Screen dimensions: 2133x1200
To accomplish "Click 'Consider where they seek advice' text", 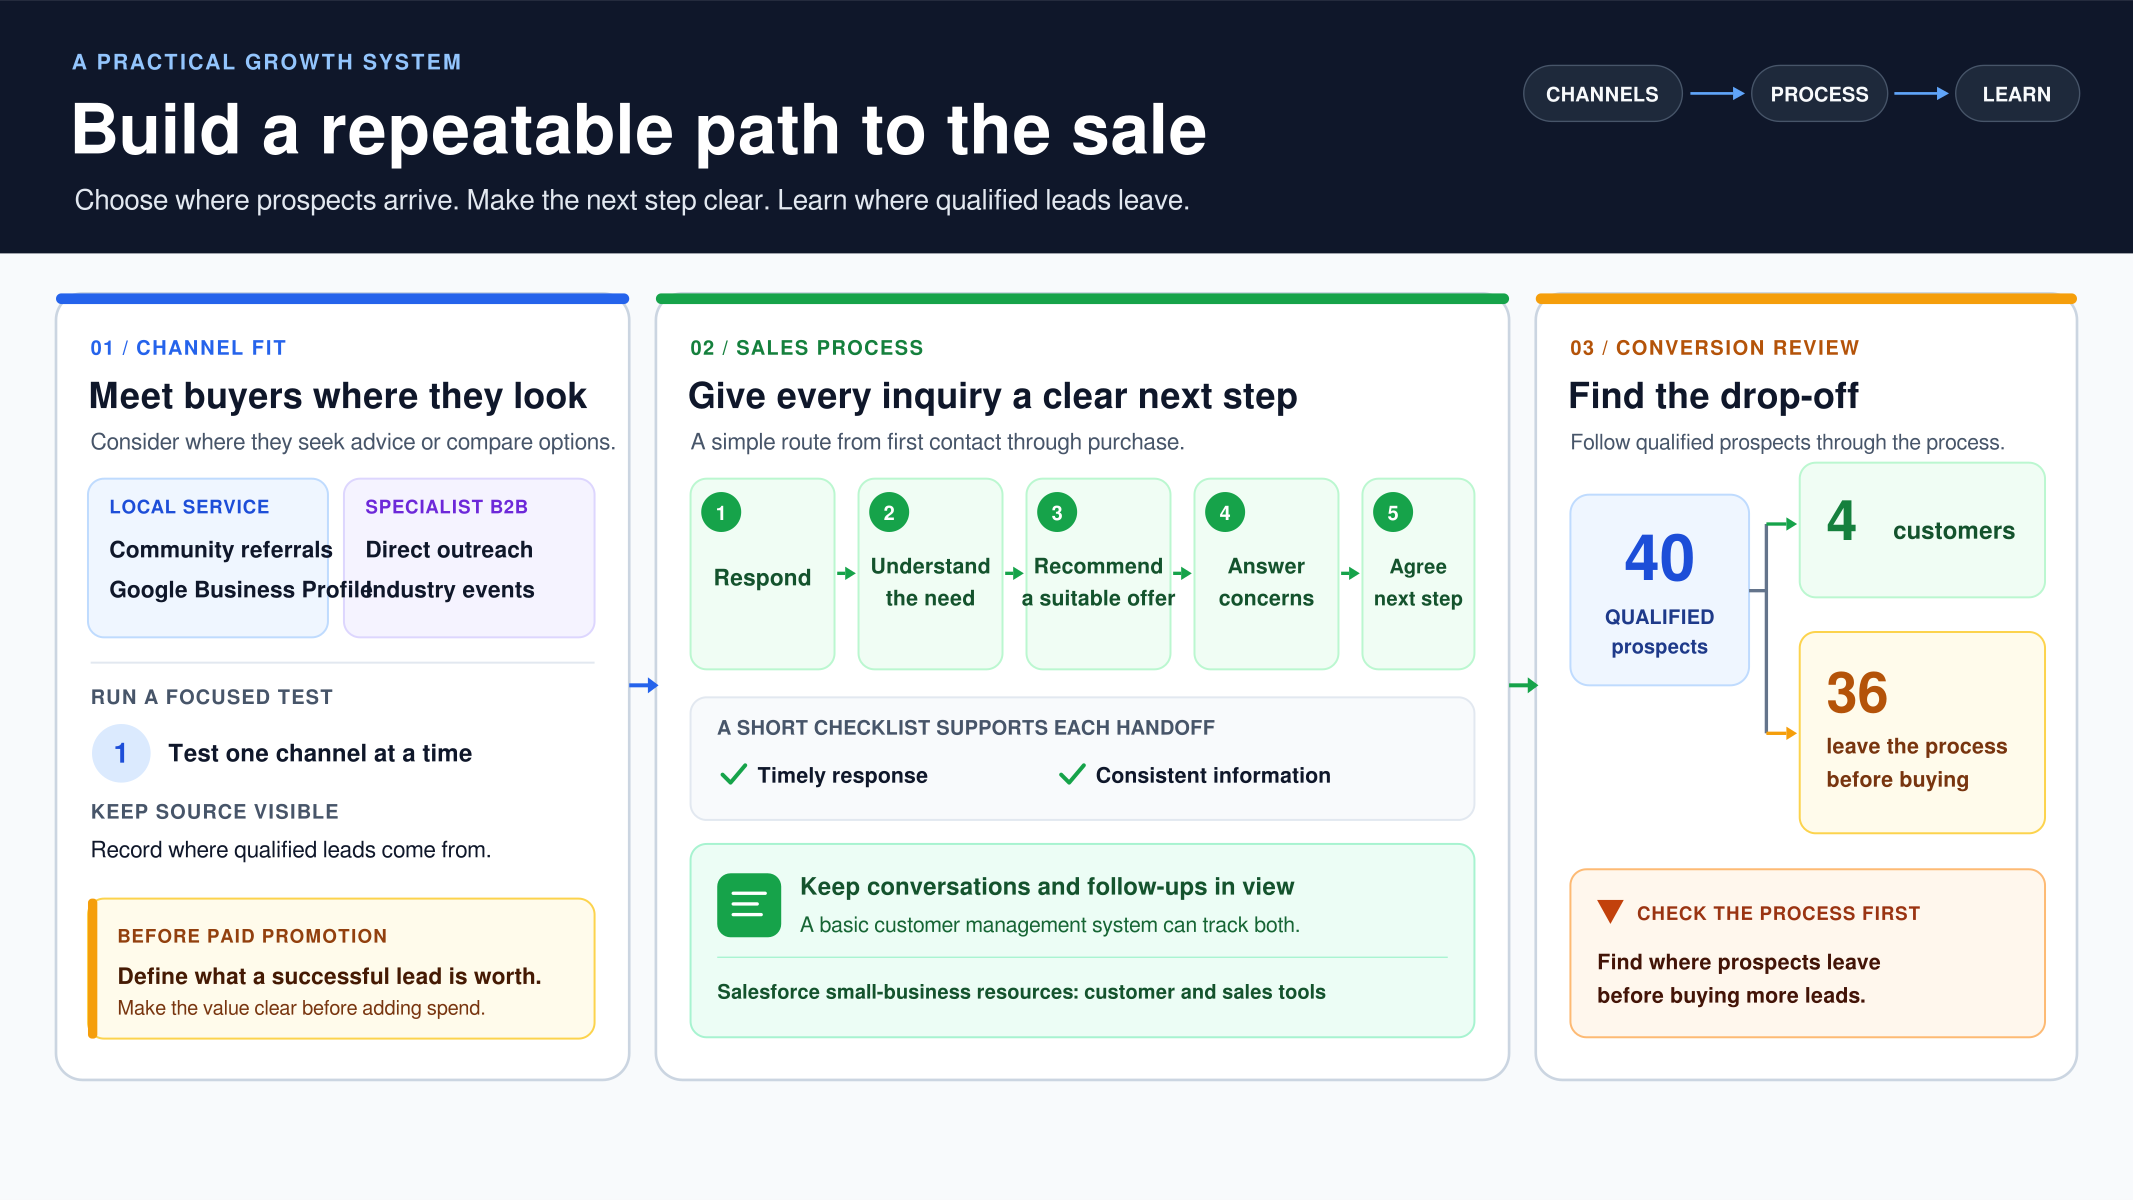I will (x=353, y=442).
